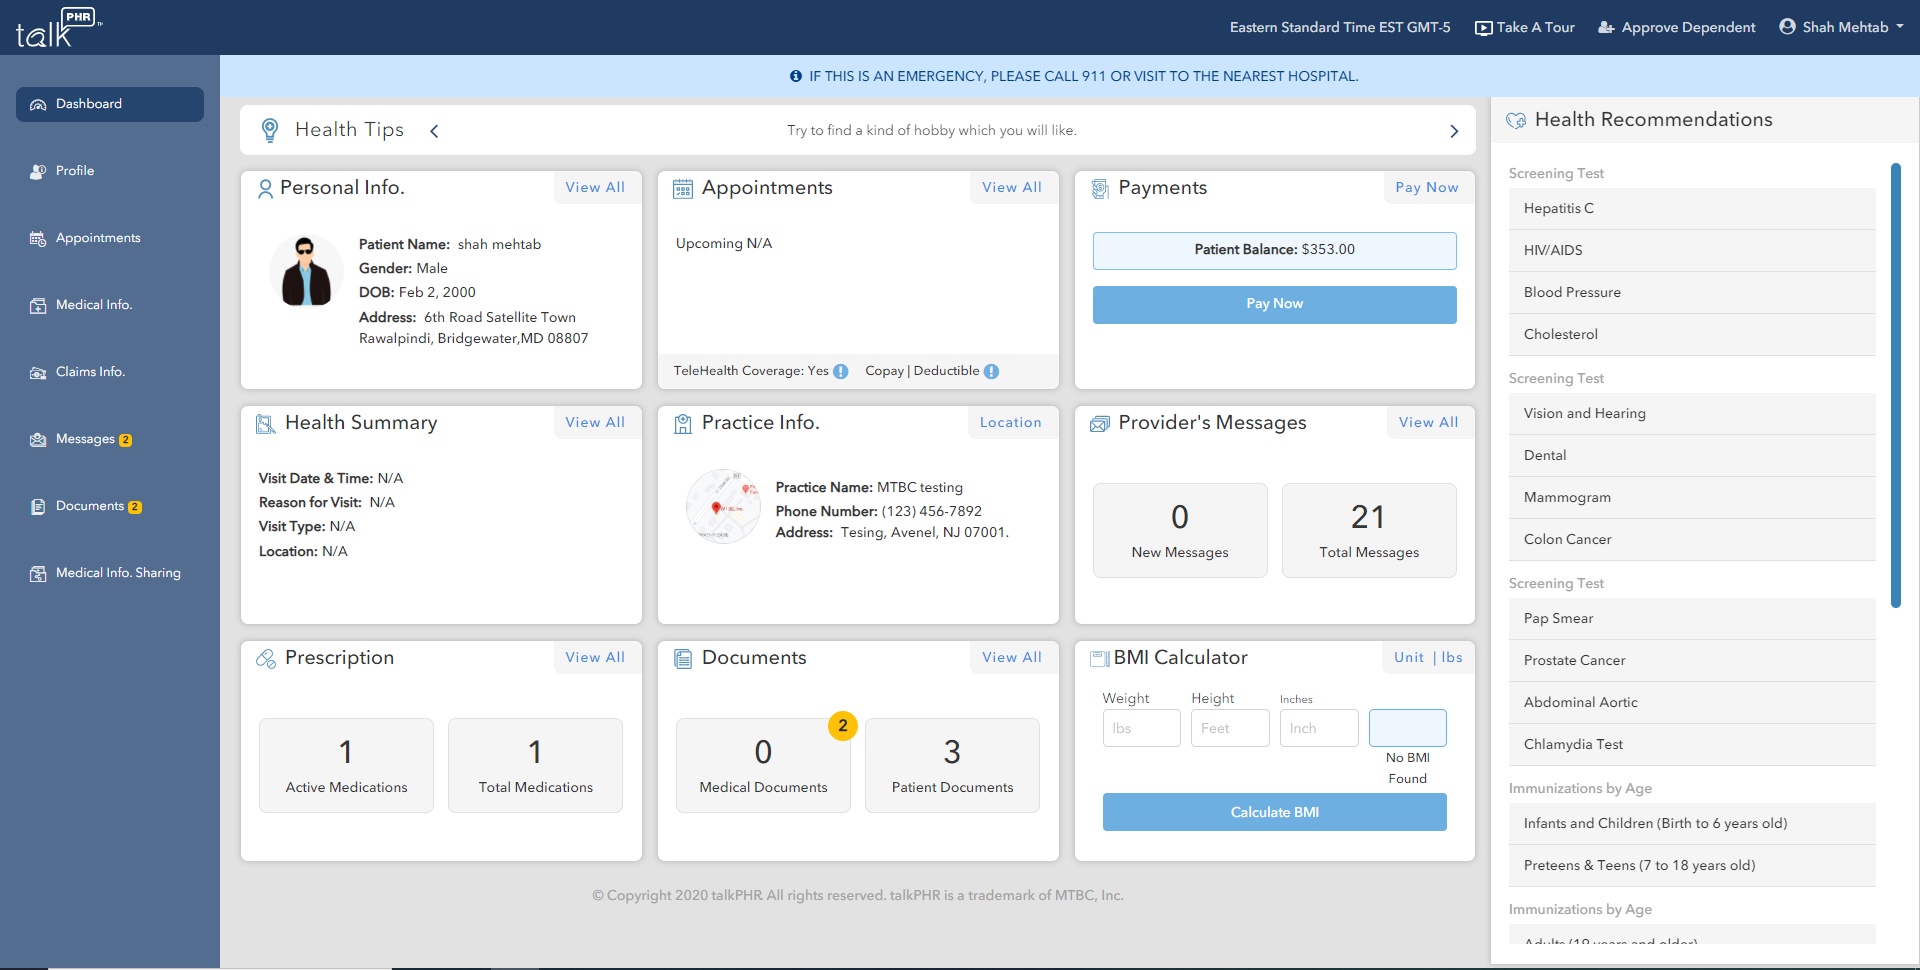Open the Shah Mehtab user dropdown
Viewport: 1920px width, 970px height.
[1841, 27]
